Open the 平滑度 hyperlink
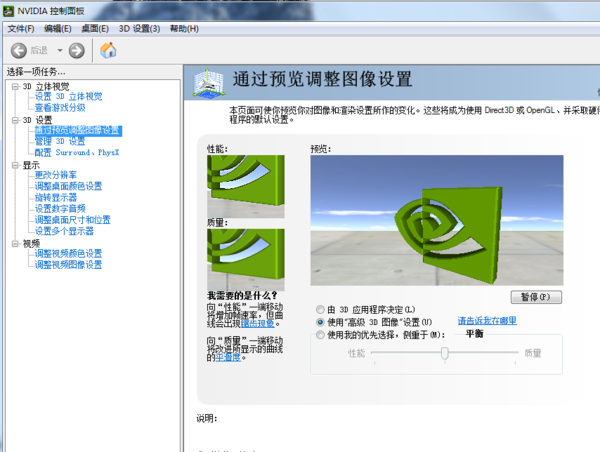This screenshot has height=452, width=600. pyautogui.click(x=228, y=357)
